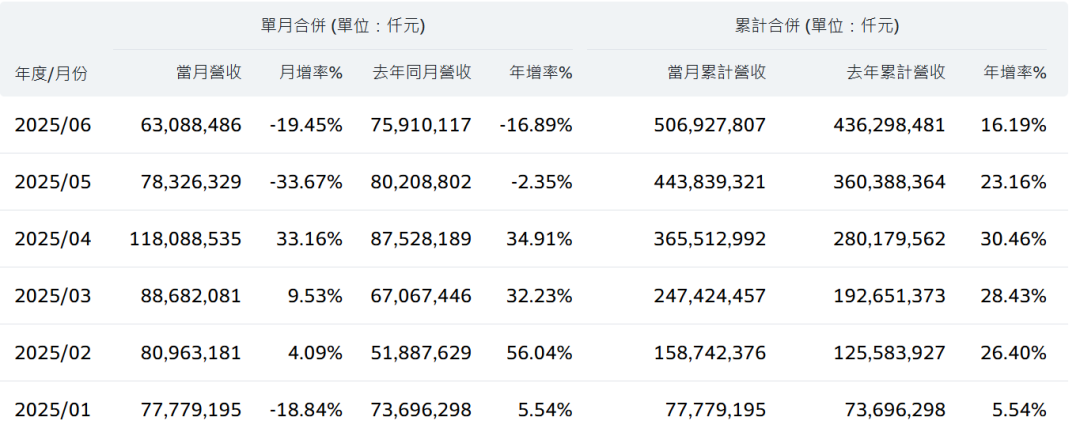Click last year cumulative 436,298,481

(889, 125)
